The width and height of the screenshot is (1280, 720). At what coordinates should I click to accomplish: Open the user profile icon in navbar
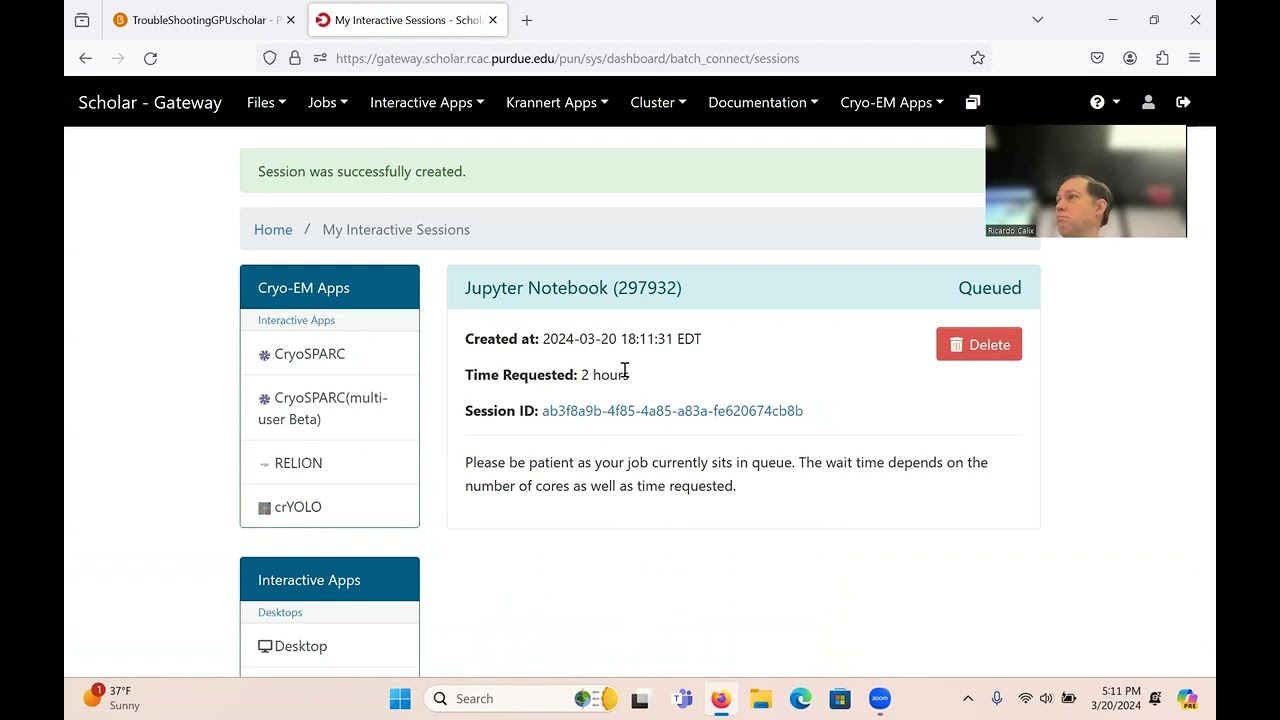[1148, 102]
